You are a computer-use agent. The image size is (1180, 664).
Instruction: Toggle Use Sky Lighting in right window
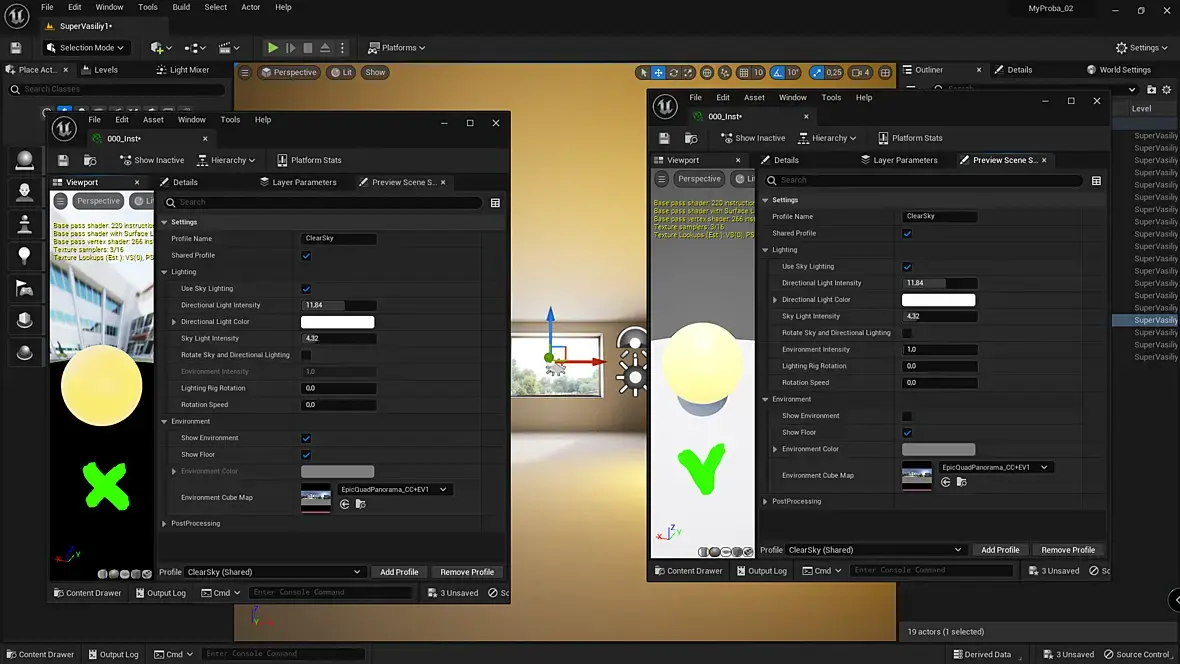click(x=907, y=267)
